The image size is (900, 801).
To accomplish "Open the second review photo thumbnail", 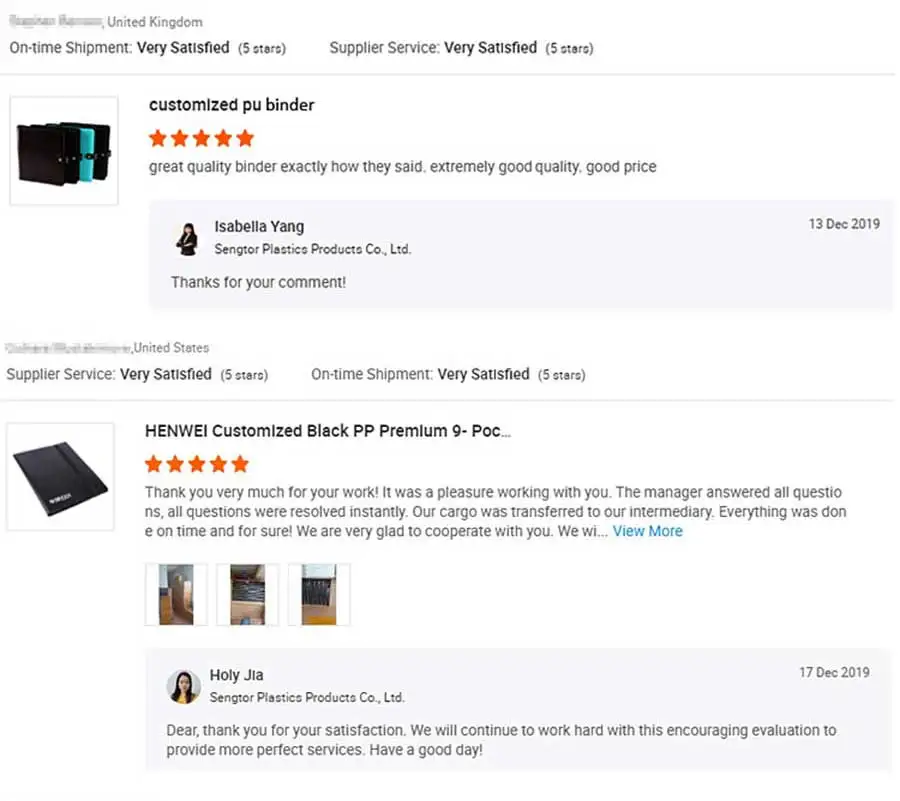I will click(247, 594).
